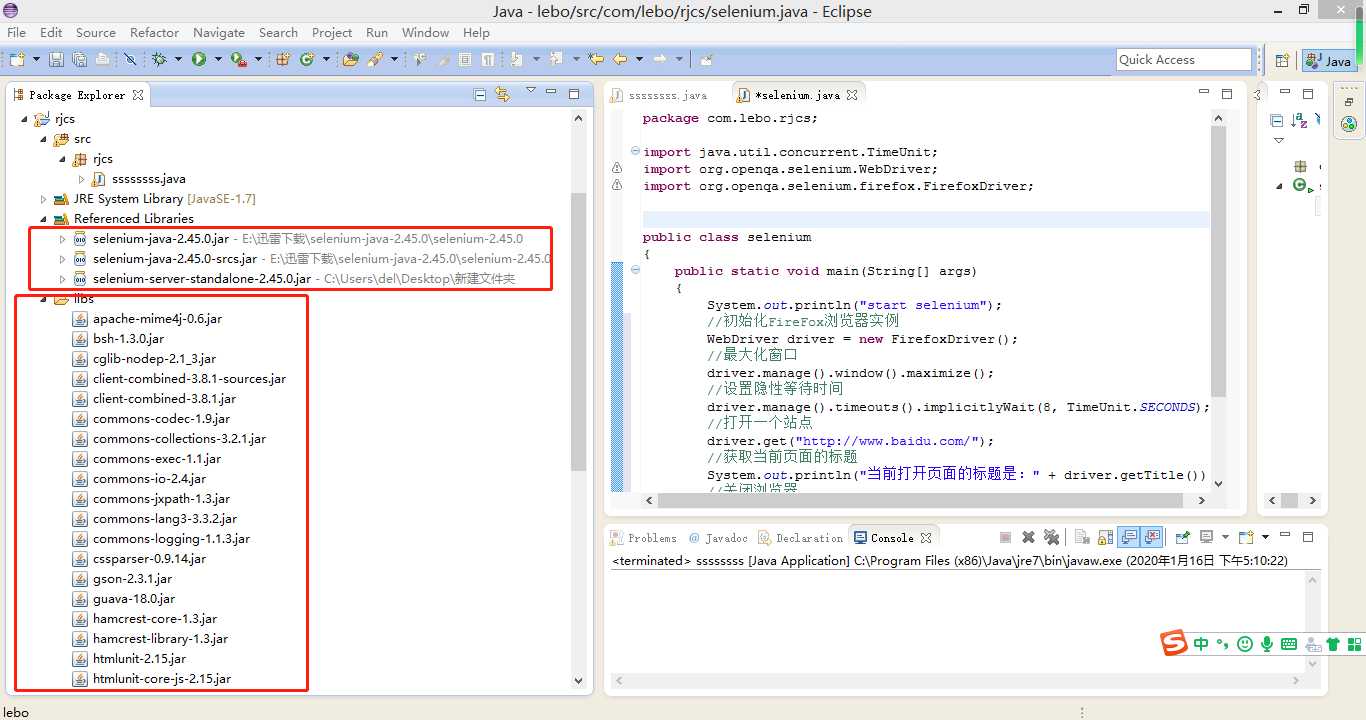The height and width of the screenshot is (720, 1366).
Task: Select htmlunit-2.15.jar in libs
Action: [x=139, y=659]
